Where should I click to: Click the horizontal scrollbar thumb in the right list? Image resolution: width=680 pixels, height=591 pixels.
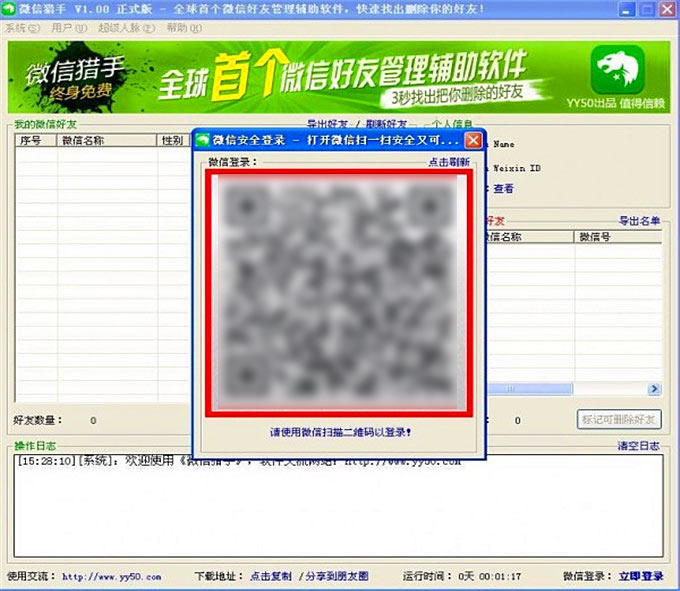[x=529, y=389]
